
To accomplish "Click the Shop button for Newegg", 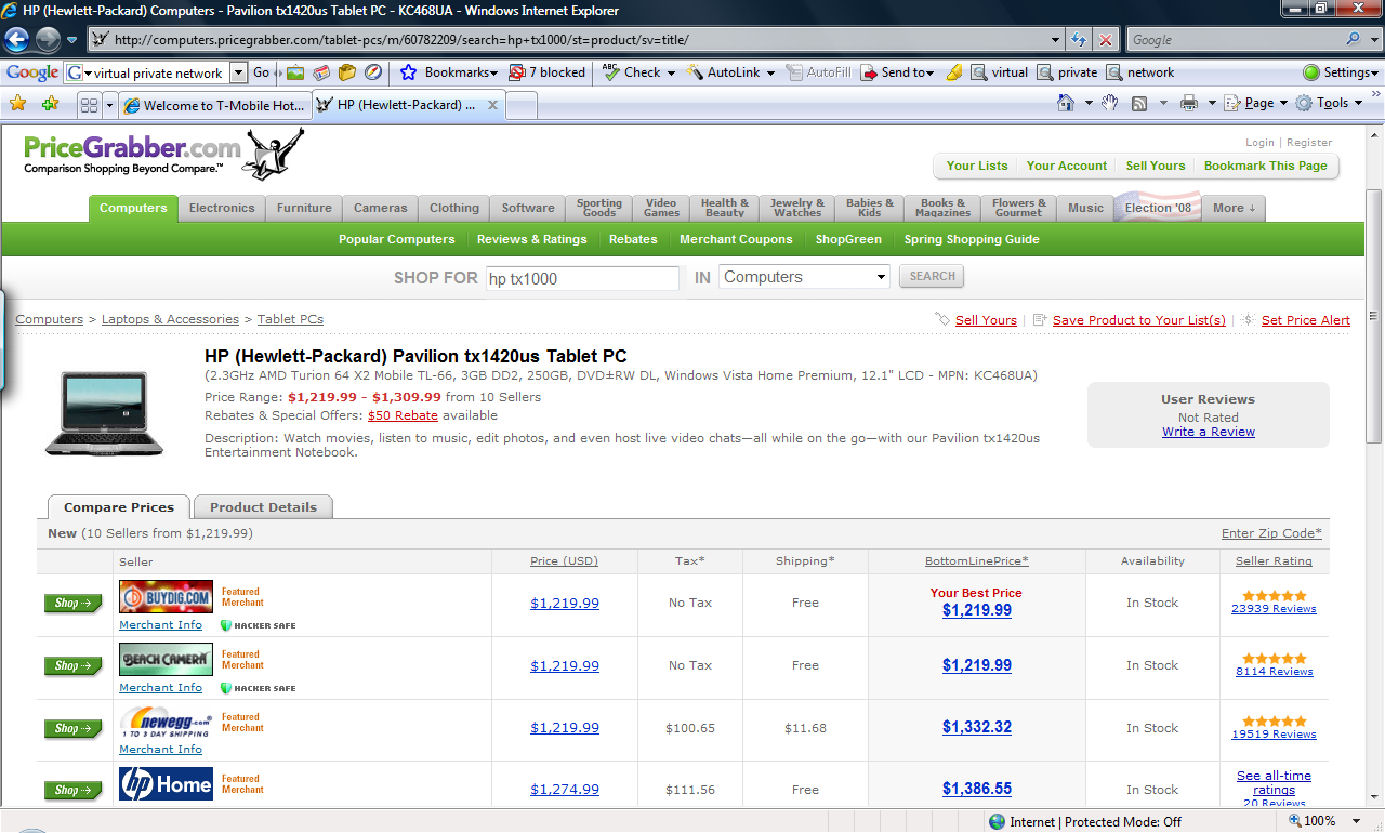I will [72, 729].
